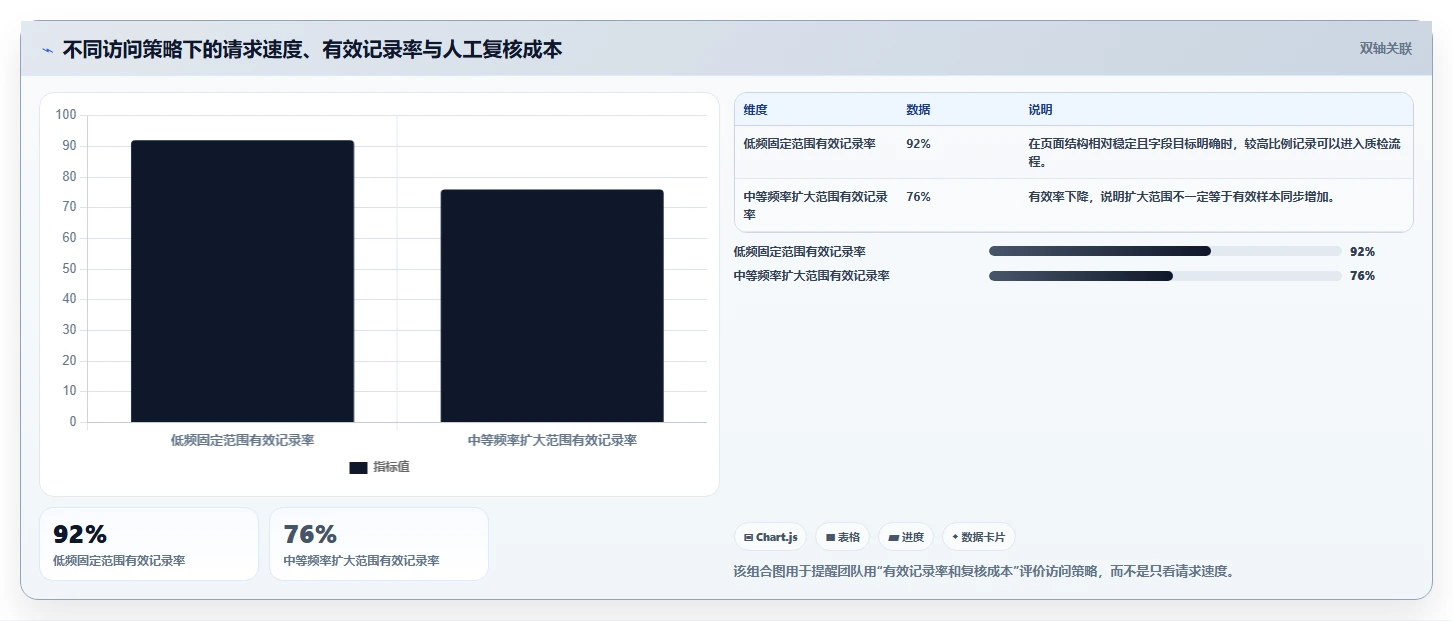Image resolution: width=1453 pixels, height=621 pixels.
Task: Click the 低频固定范围有效记录率 x-axis label
Action: coord(243,440)
